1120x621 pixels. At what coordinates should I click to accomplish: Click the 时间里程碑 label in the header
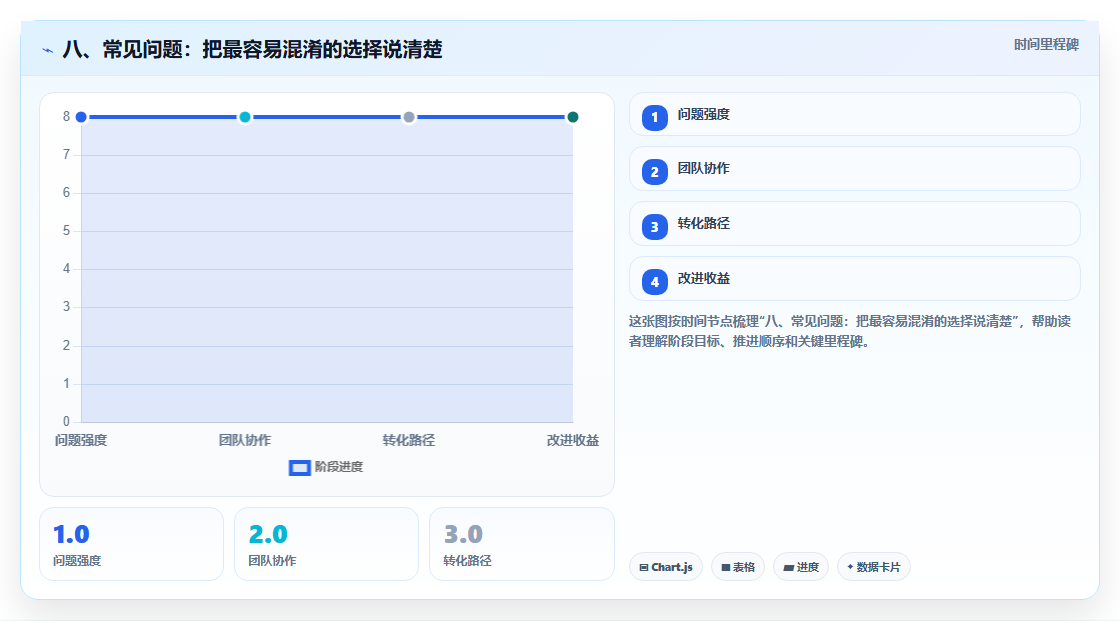pyautogui.click(x=1046, y=44)
